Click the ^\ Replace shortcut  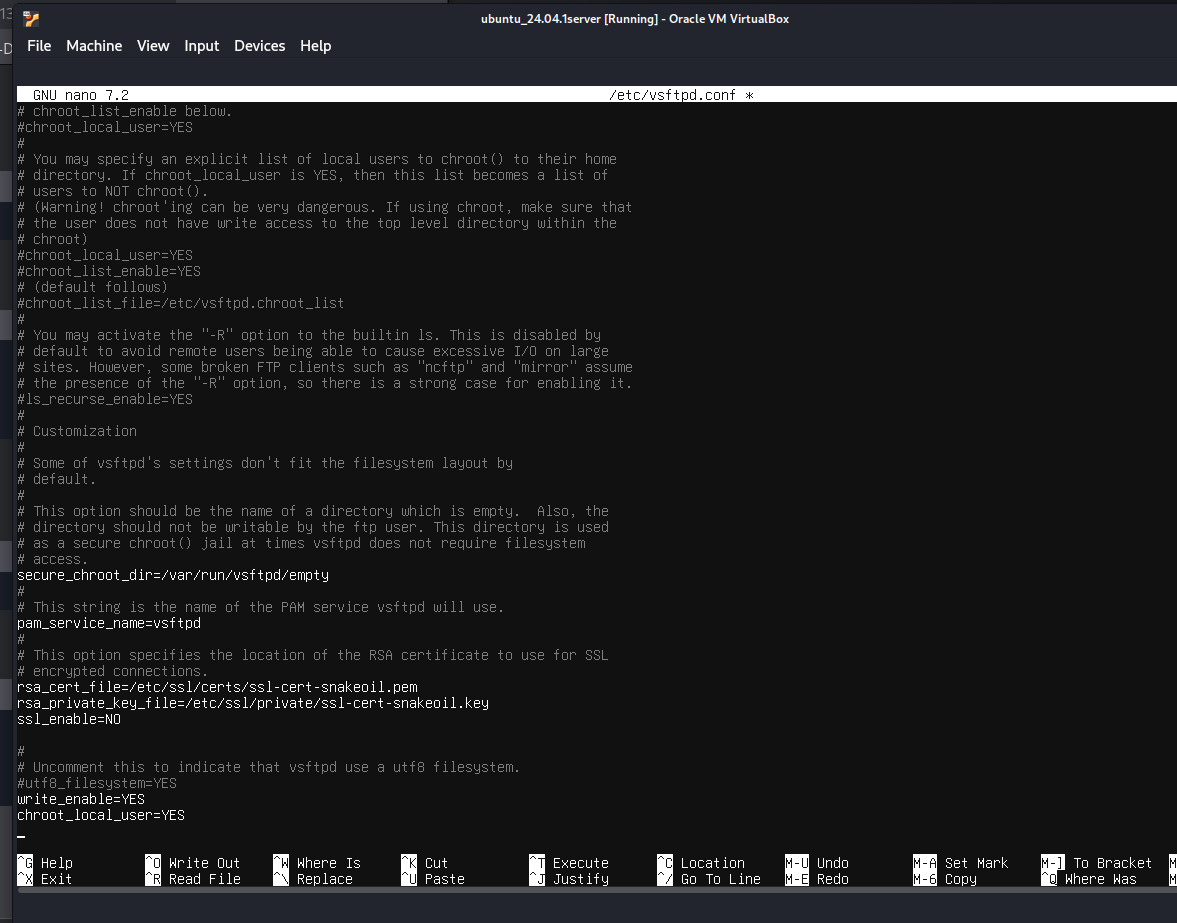(313, 879)
